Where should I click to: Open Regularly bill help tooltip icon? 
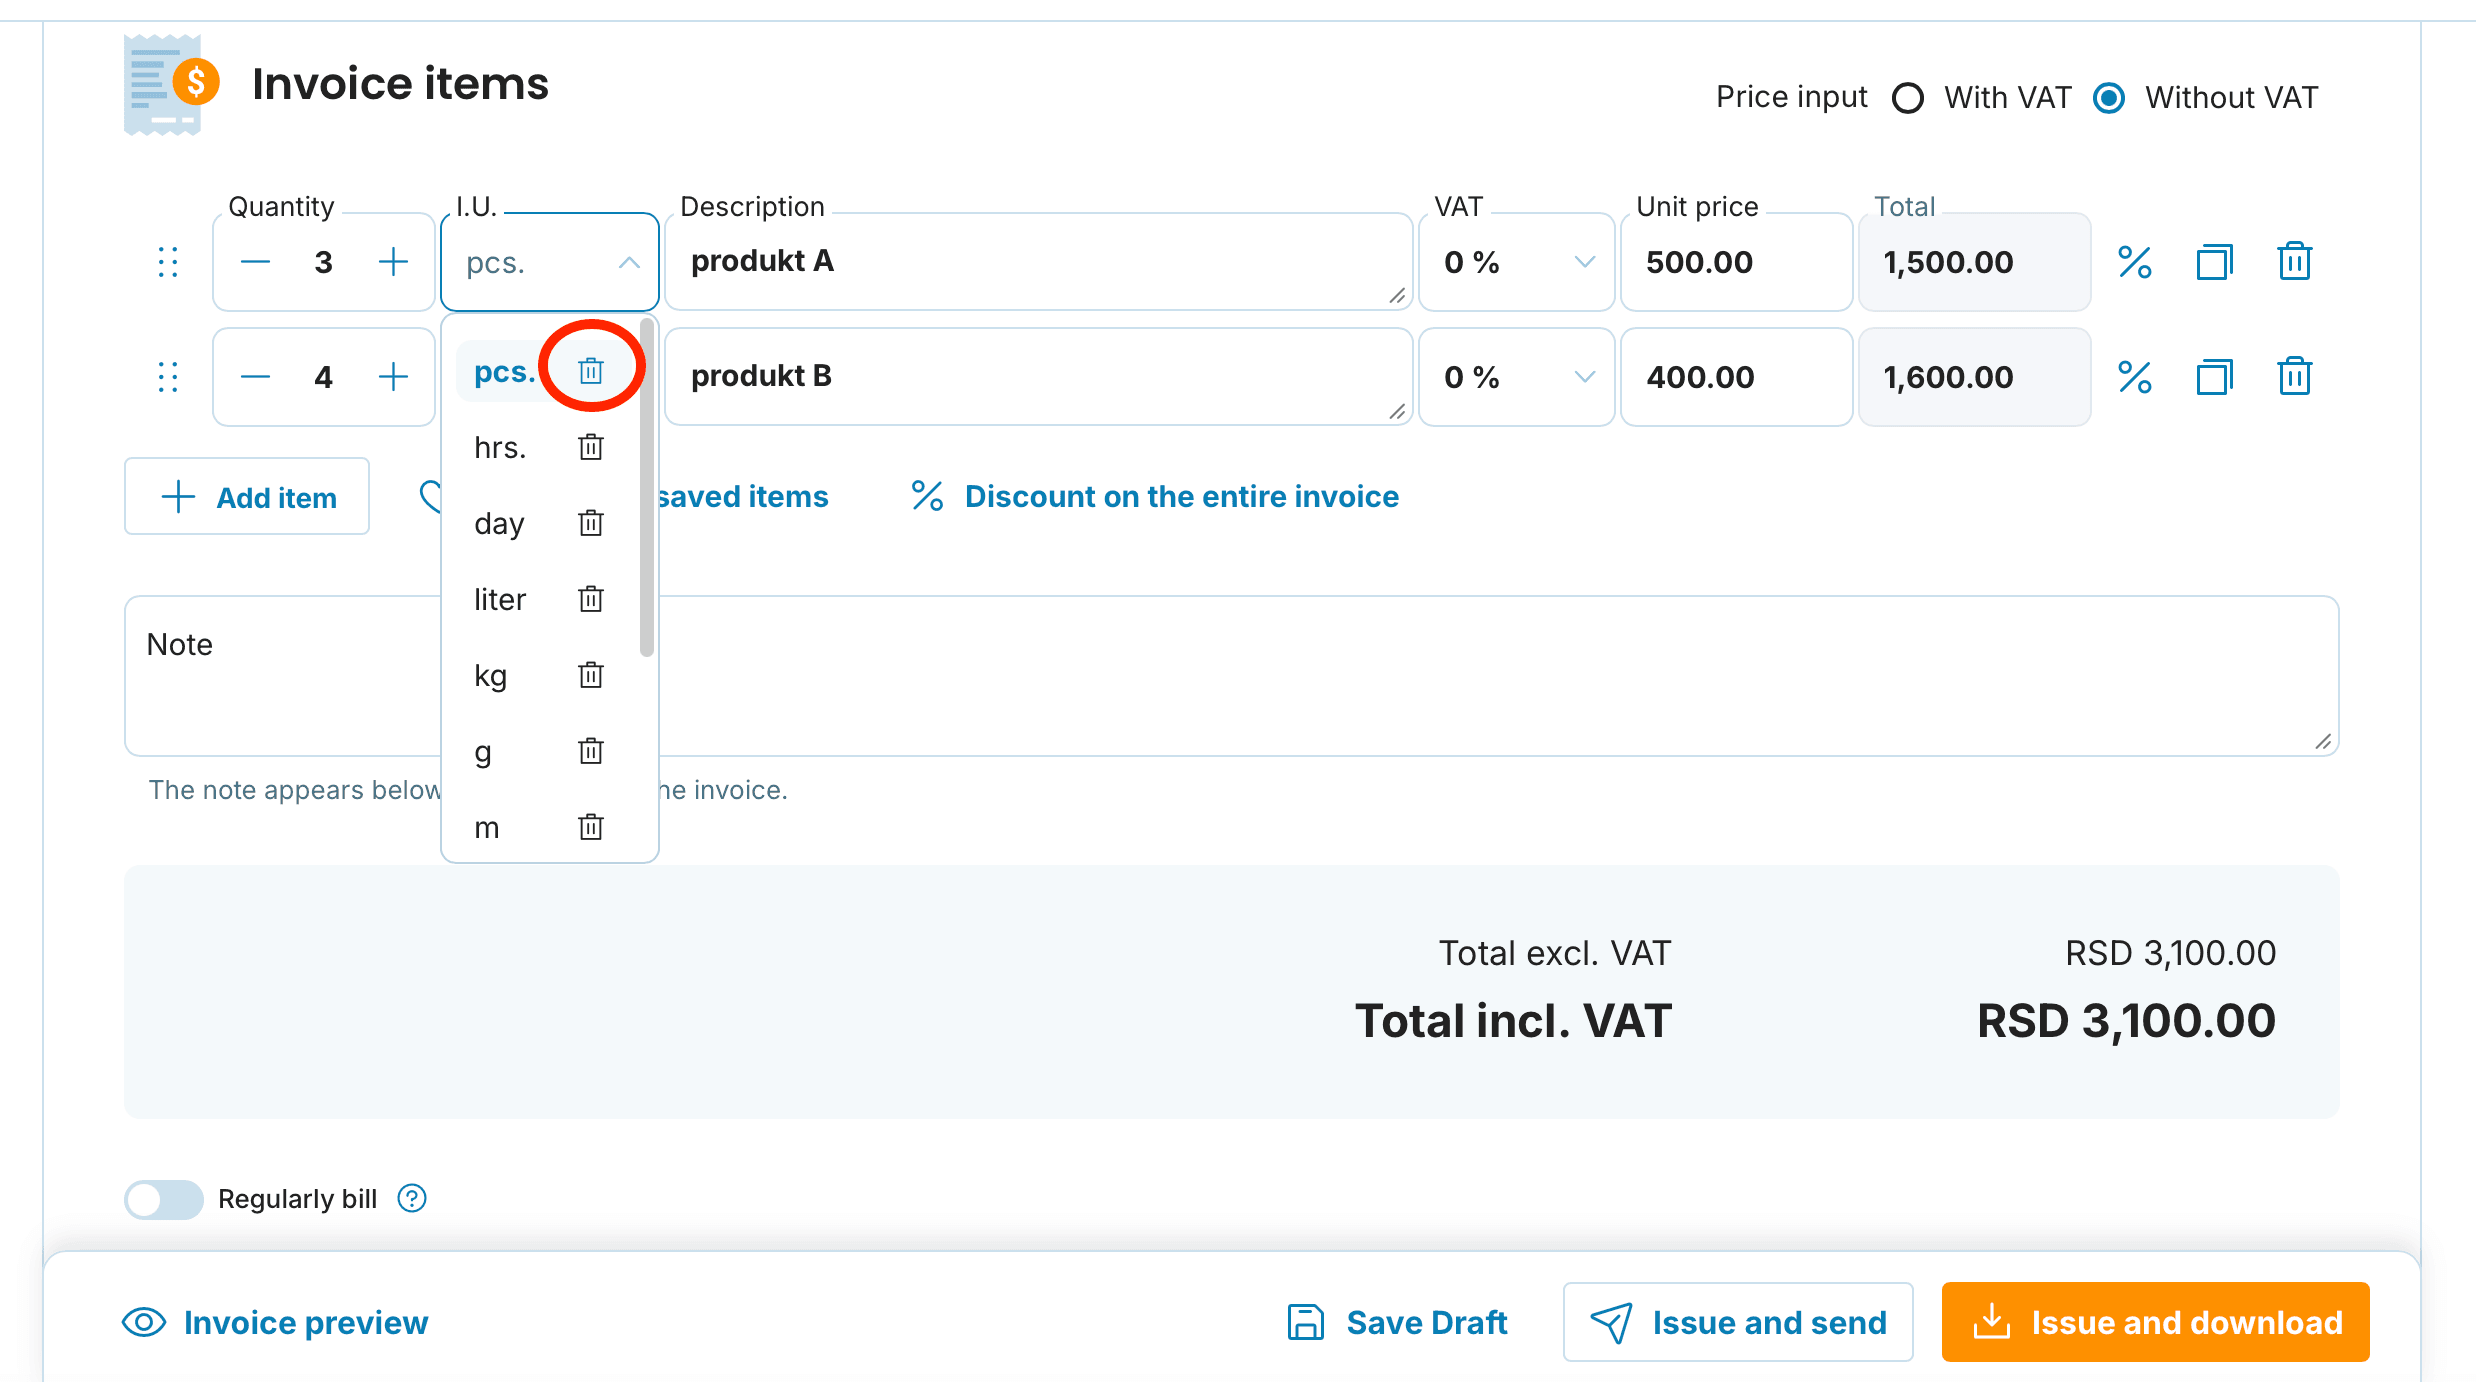(x=412, y=1198)
